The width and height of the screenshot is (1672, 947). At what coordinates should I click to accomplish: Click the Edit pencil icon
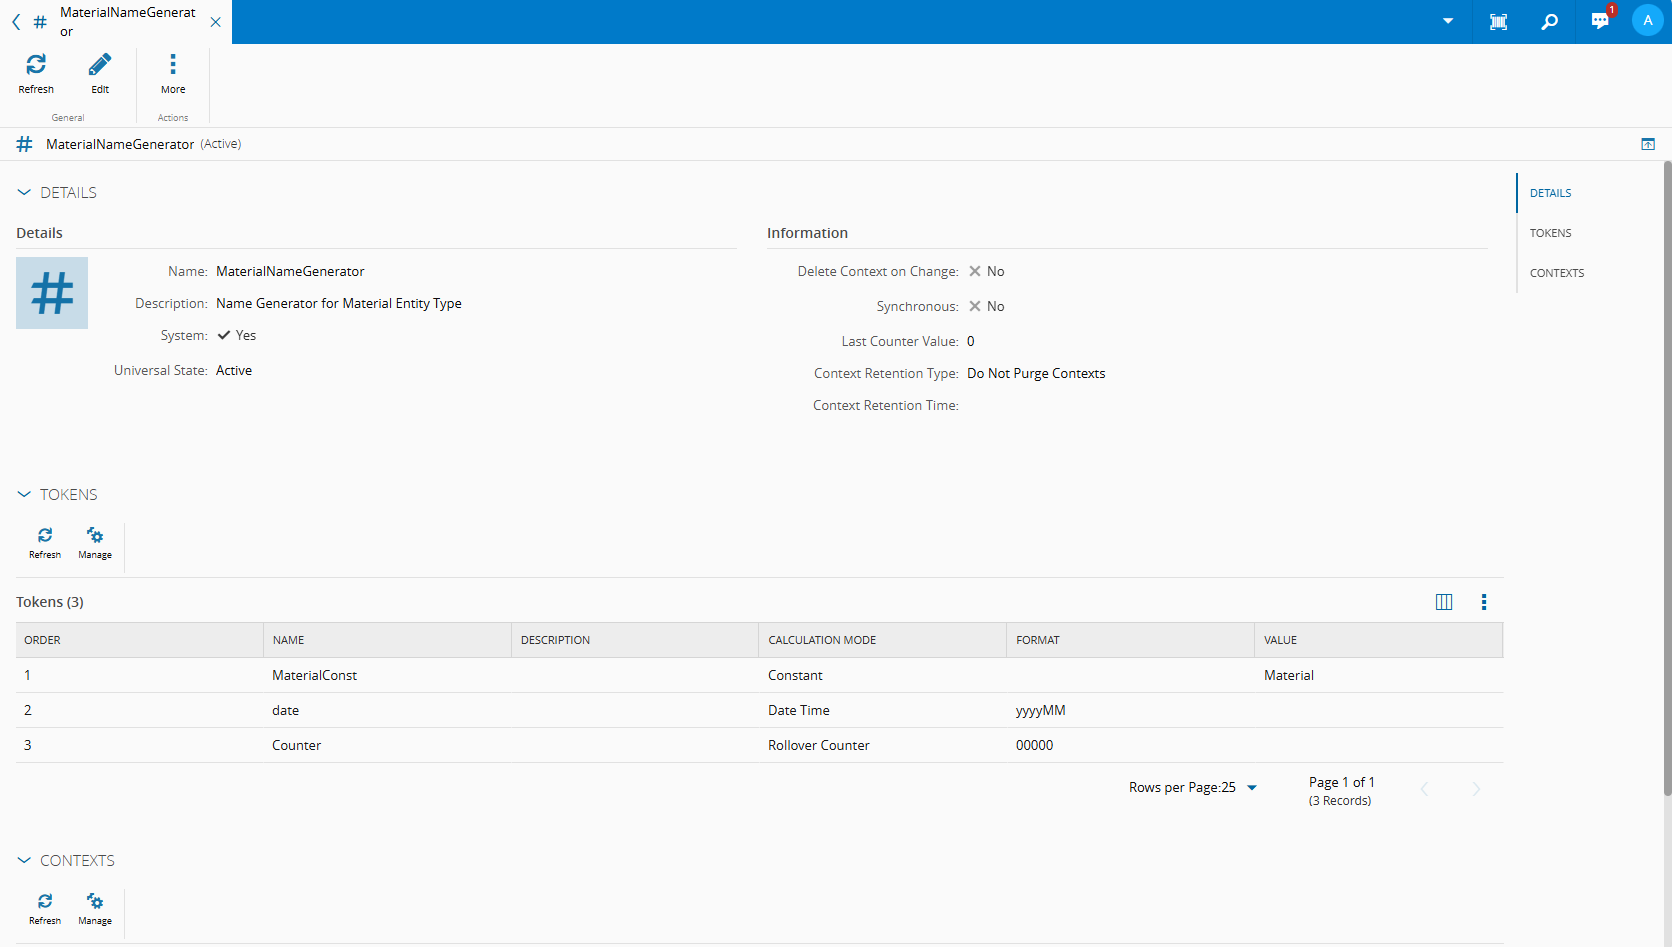point(100,65)
